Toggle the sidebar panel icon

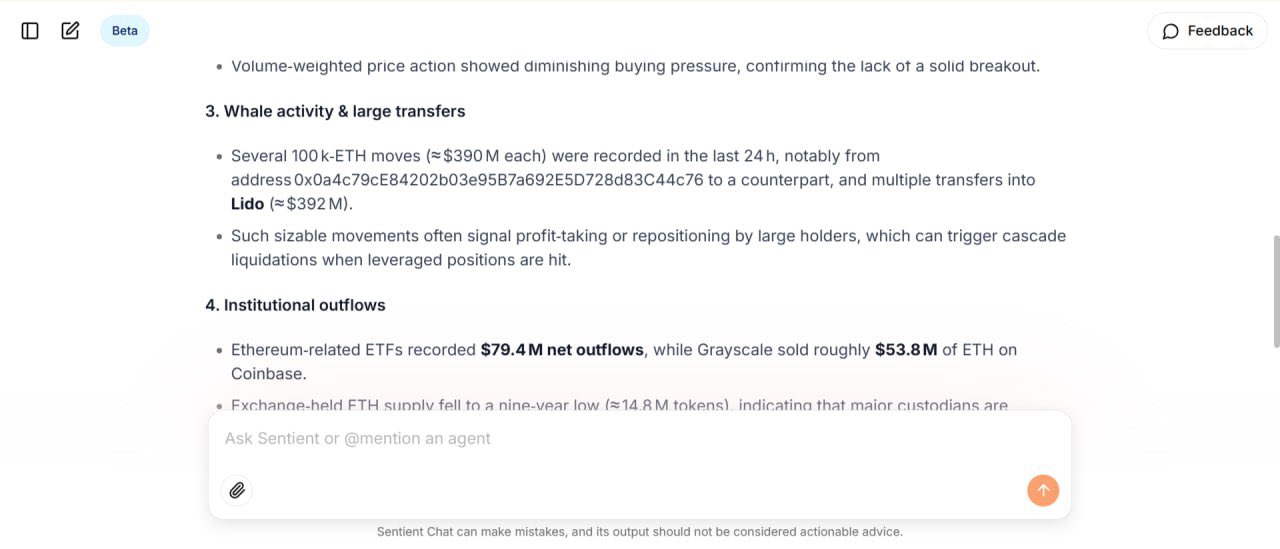(30, 31)
